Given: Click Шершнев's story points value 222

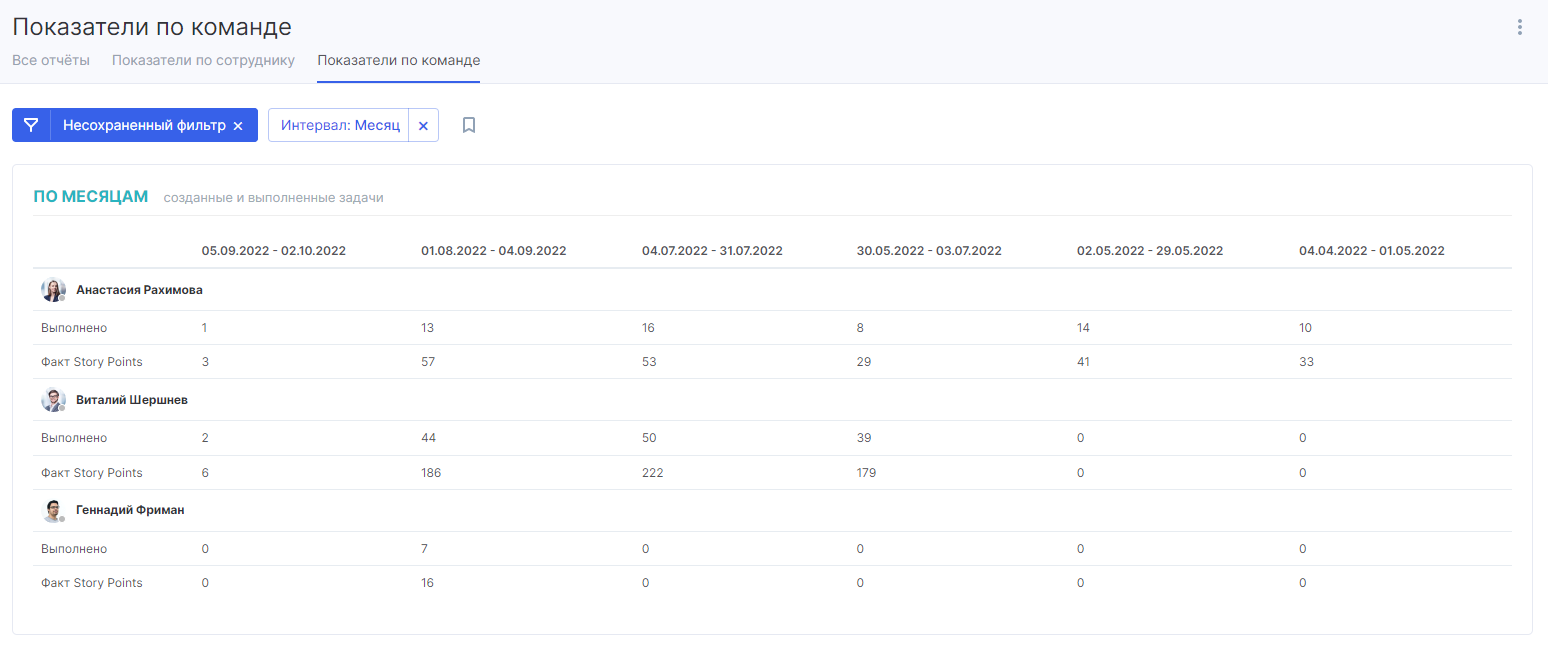Looking at the screenshot, I should tap(653, 473).
